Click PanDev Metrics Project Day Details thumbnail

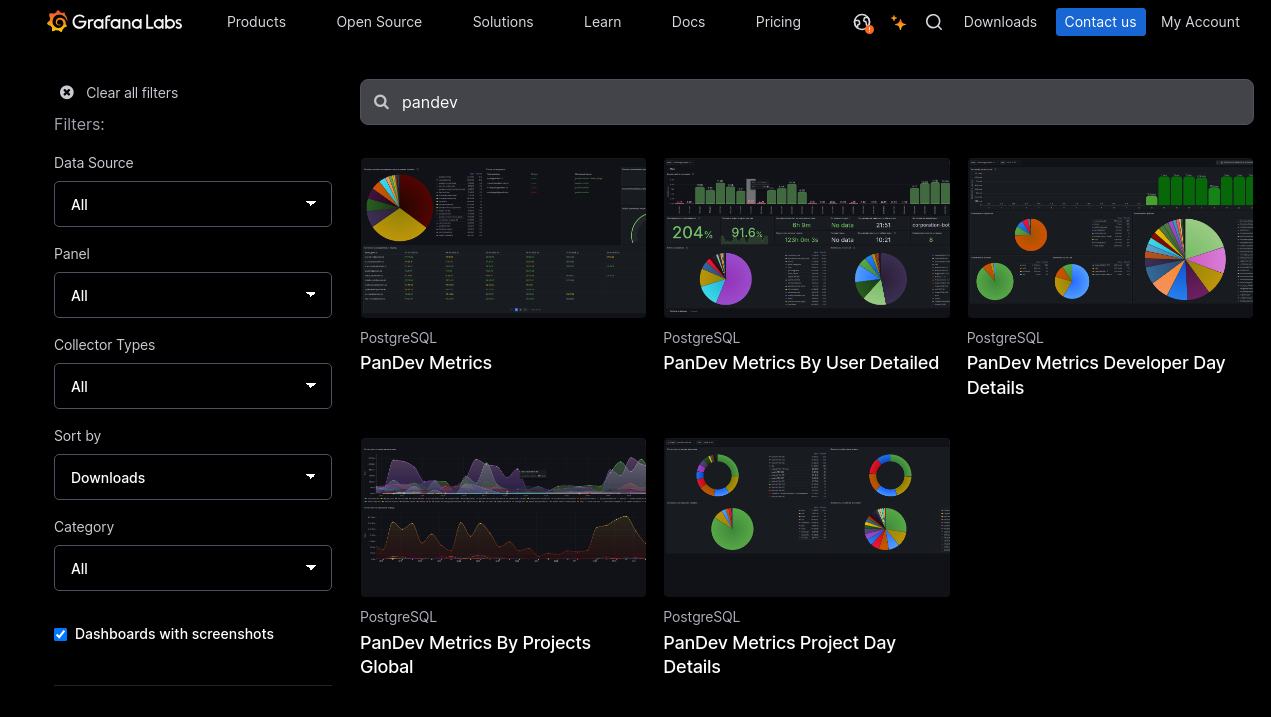806,517
